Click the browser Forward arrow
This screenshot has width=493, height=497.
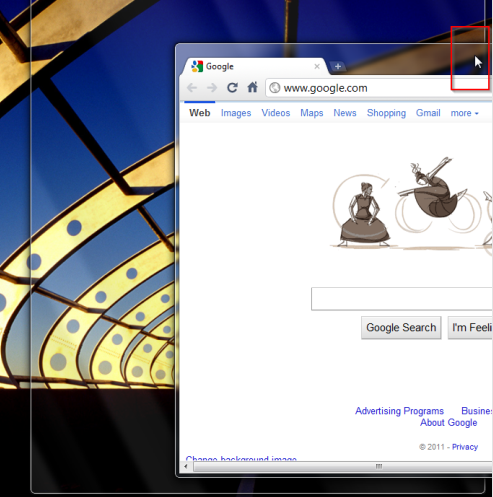tap(212, 88)
